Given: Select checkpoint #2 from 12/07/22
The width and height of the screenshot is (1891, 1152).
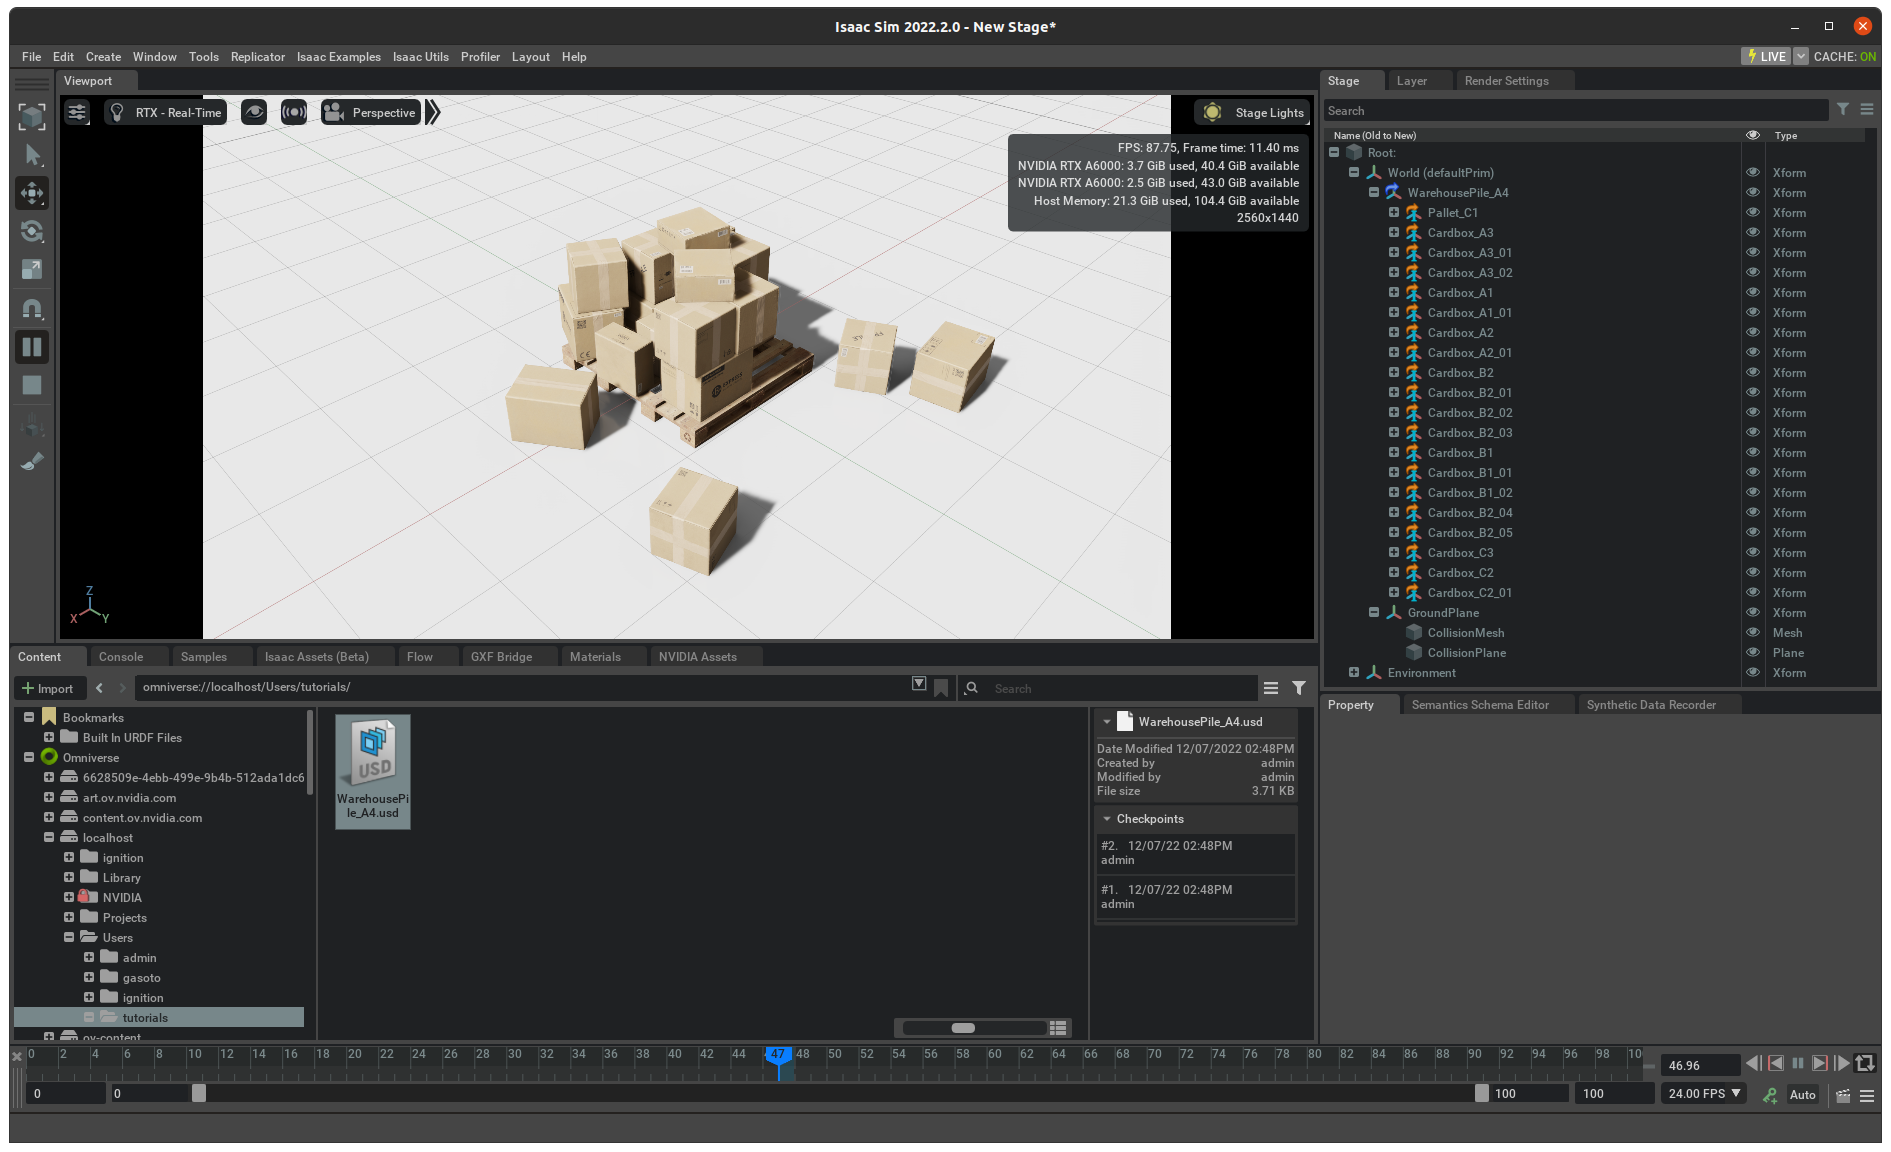Looking at the screenshot, I should (1195, 853).
